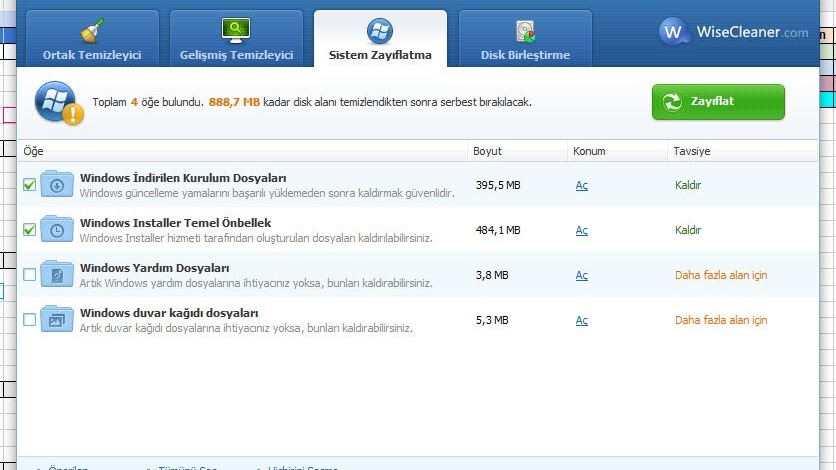Click the help folder icon for Yardım Dosyaları
Viewport: 836px width, 470px height.
click(57, 274)
